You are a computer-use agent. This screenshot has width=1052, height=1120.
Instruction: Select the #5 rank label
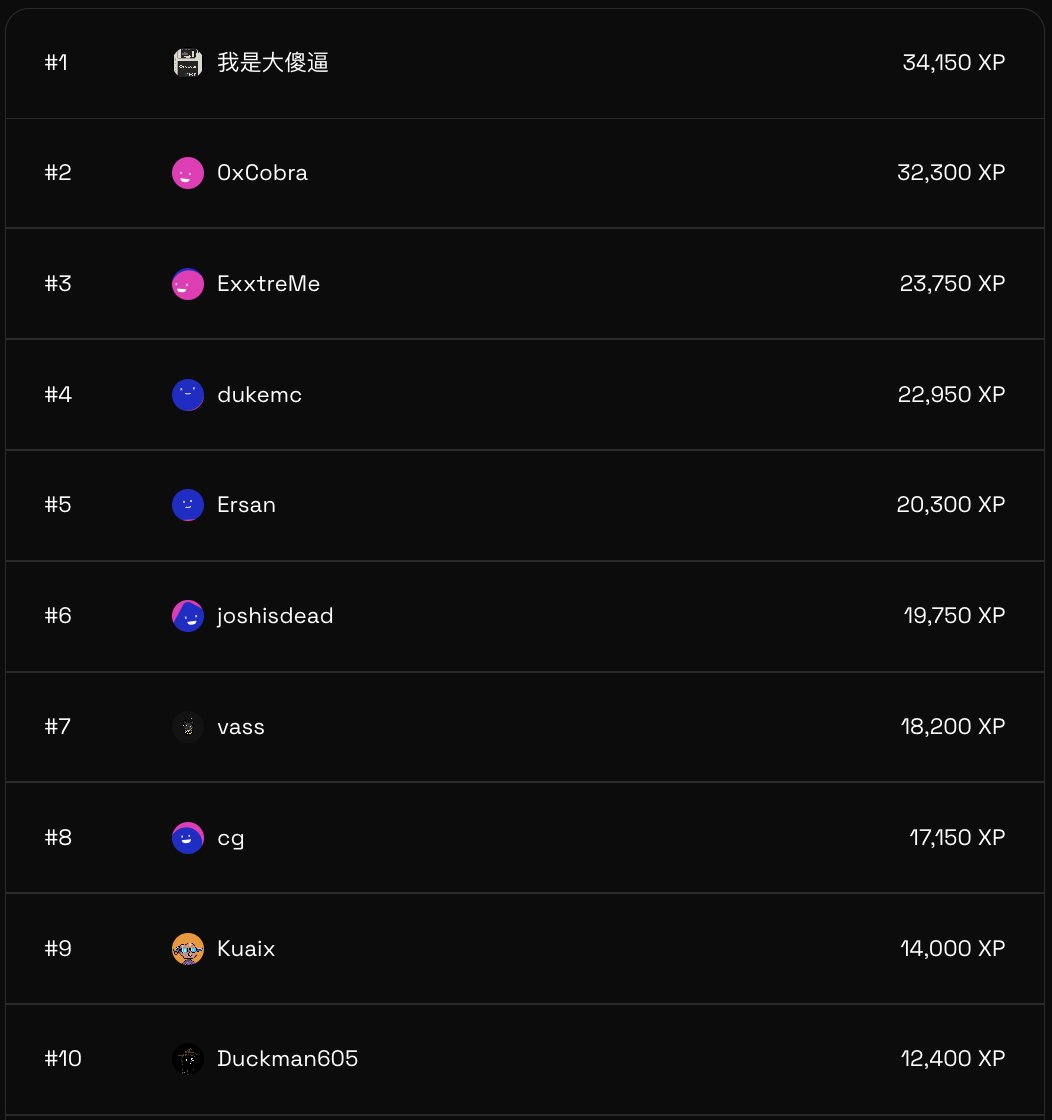point(58,505)
